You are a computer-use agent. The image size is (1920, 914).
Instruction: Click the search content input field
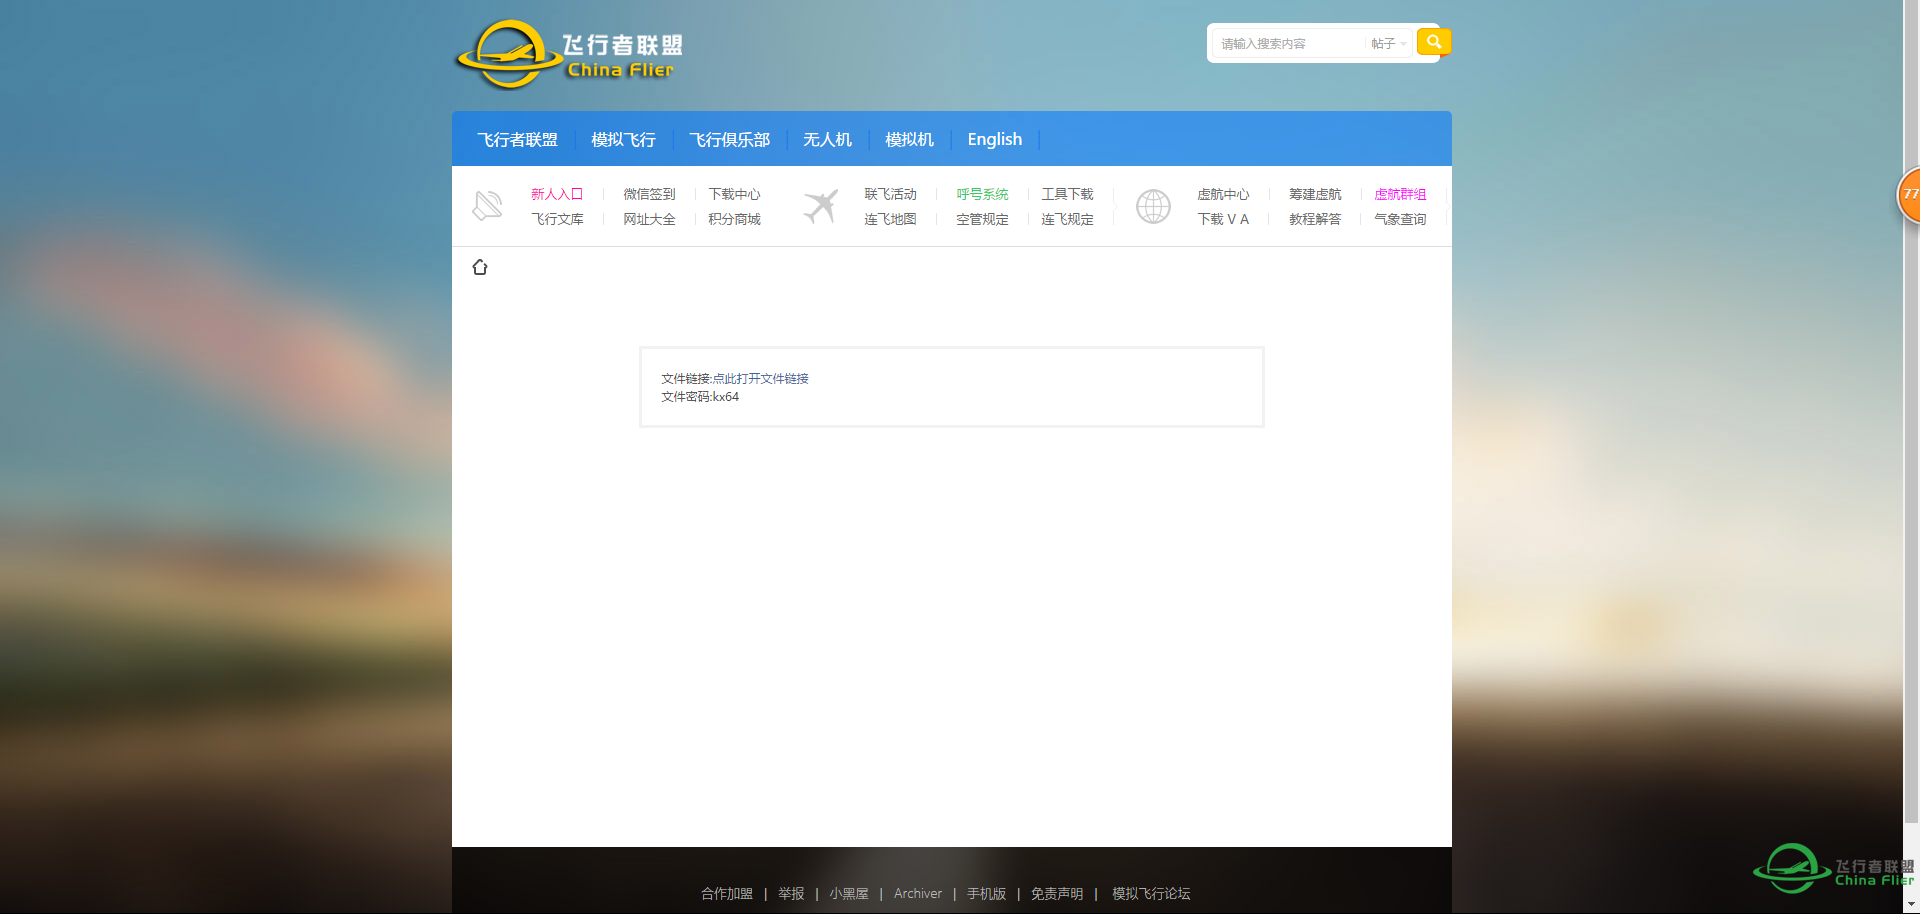(x=1288, y=44)
